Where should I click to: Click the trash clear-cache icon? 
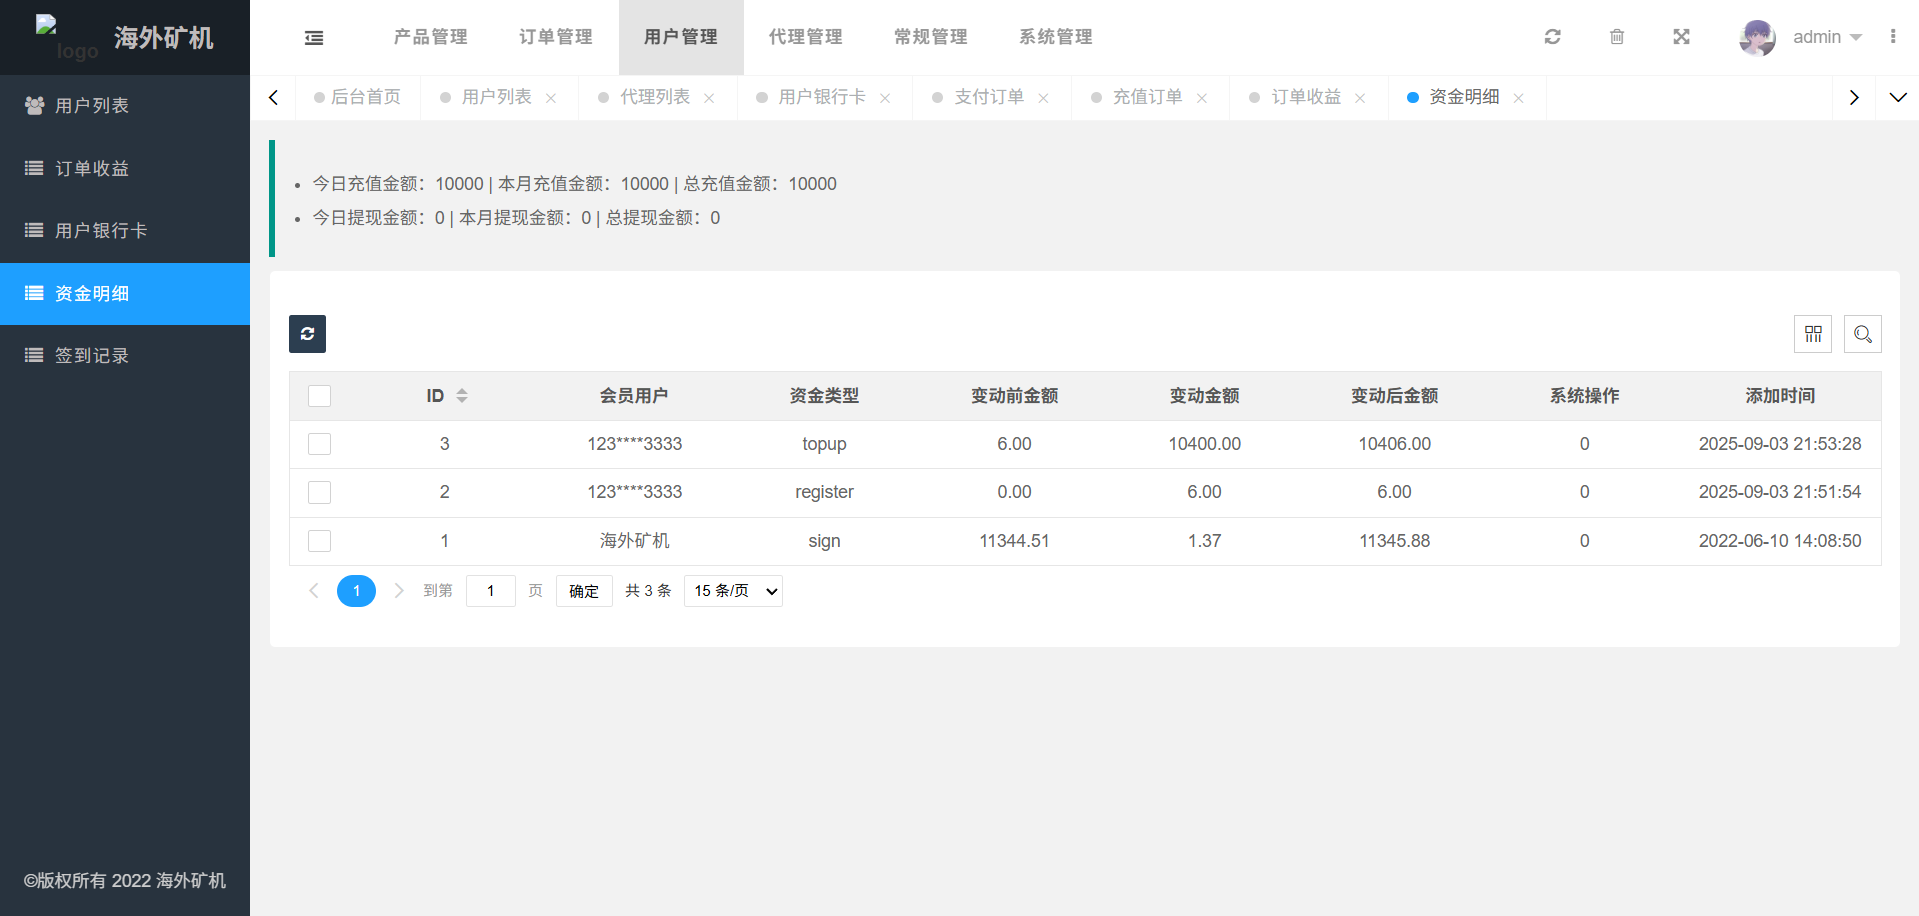1616,37
